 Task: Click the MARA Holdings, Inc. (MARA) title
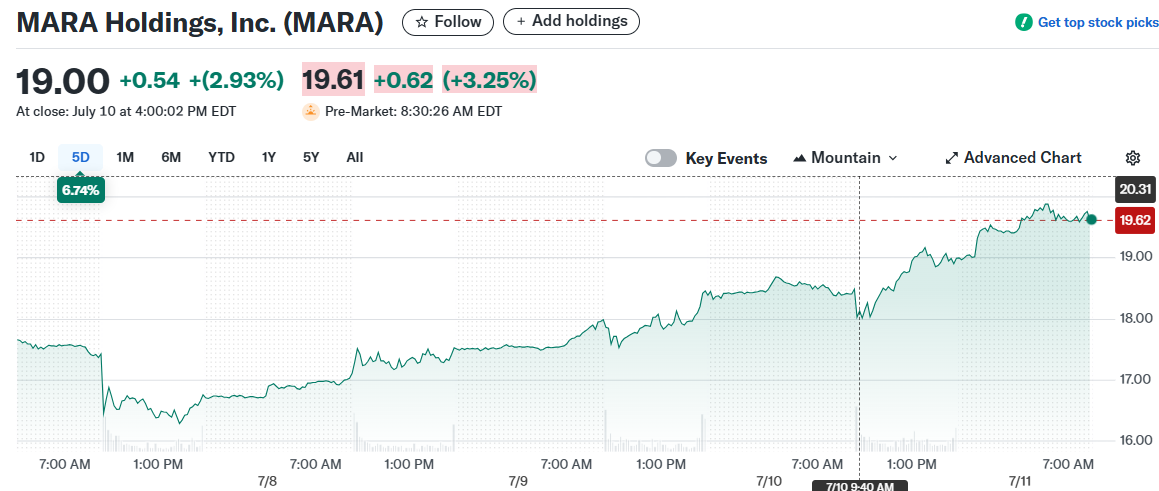pyautogui.click(x=200, y=23)
